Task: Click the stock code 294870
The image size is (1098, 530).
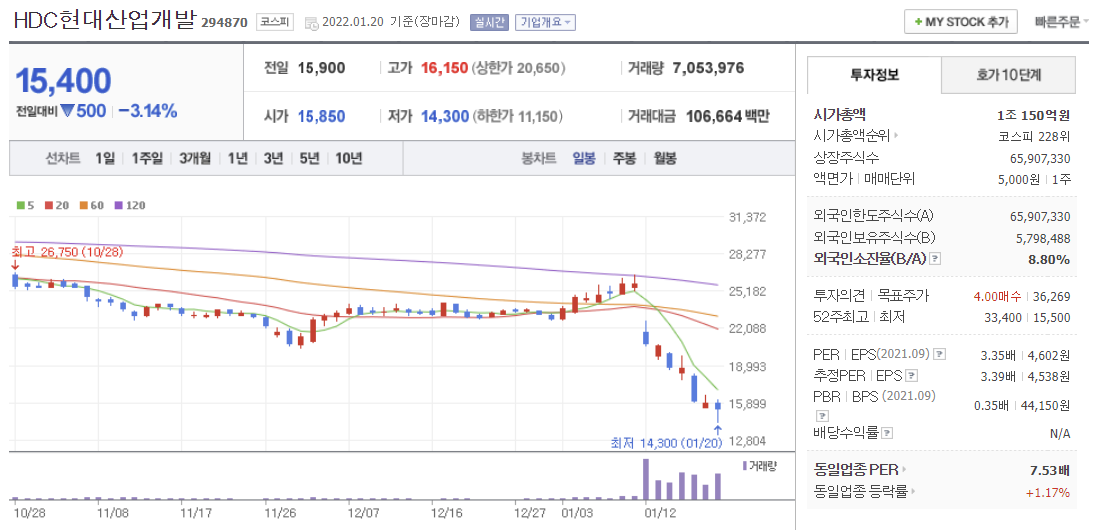Action: tap(225, 22)
